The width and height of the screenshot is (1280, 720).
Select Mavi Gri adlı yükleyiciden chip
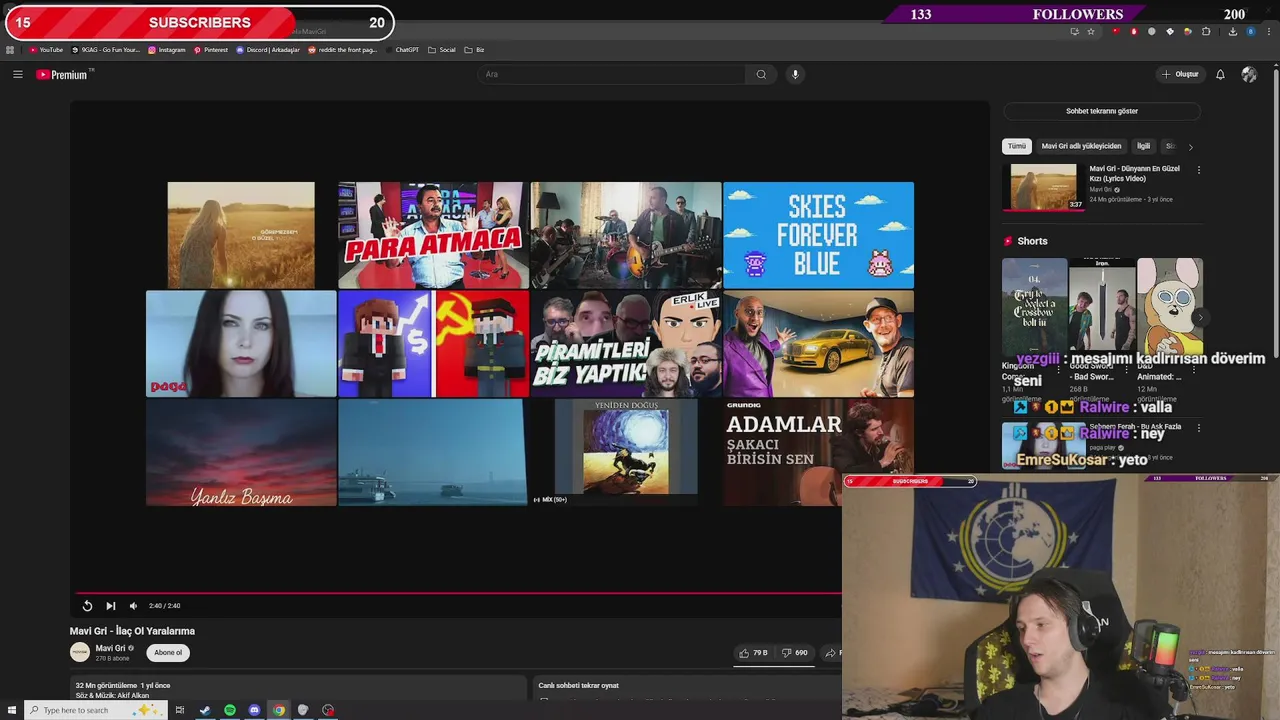pos(1081,146)
